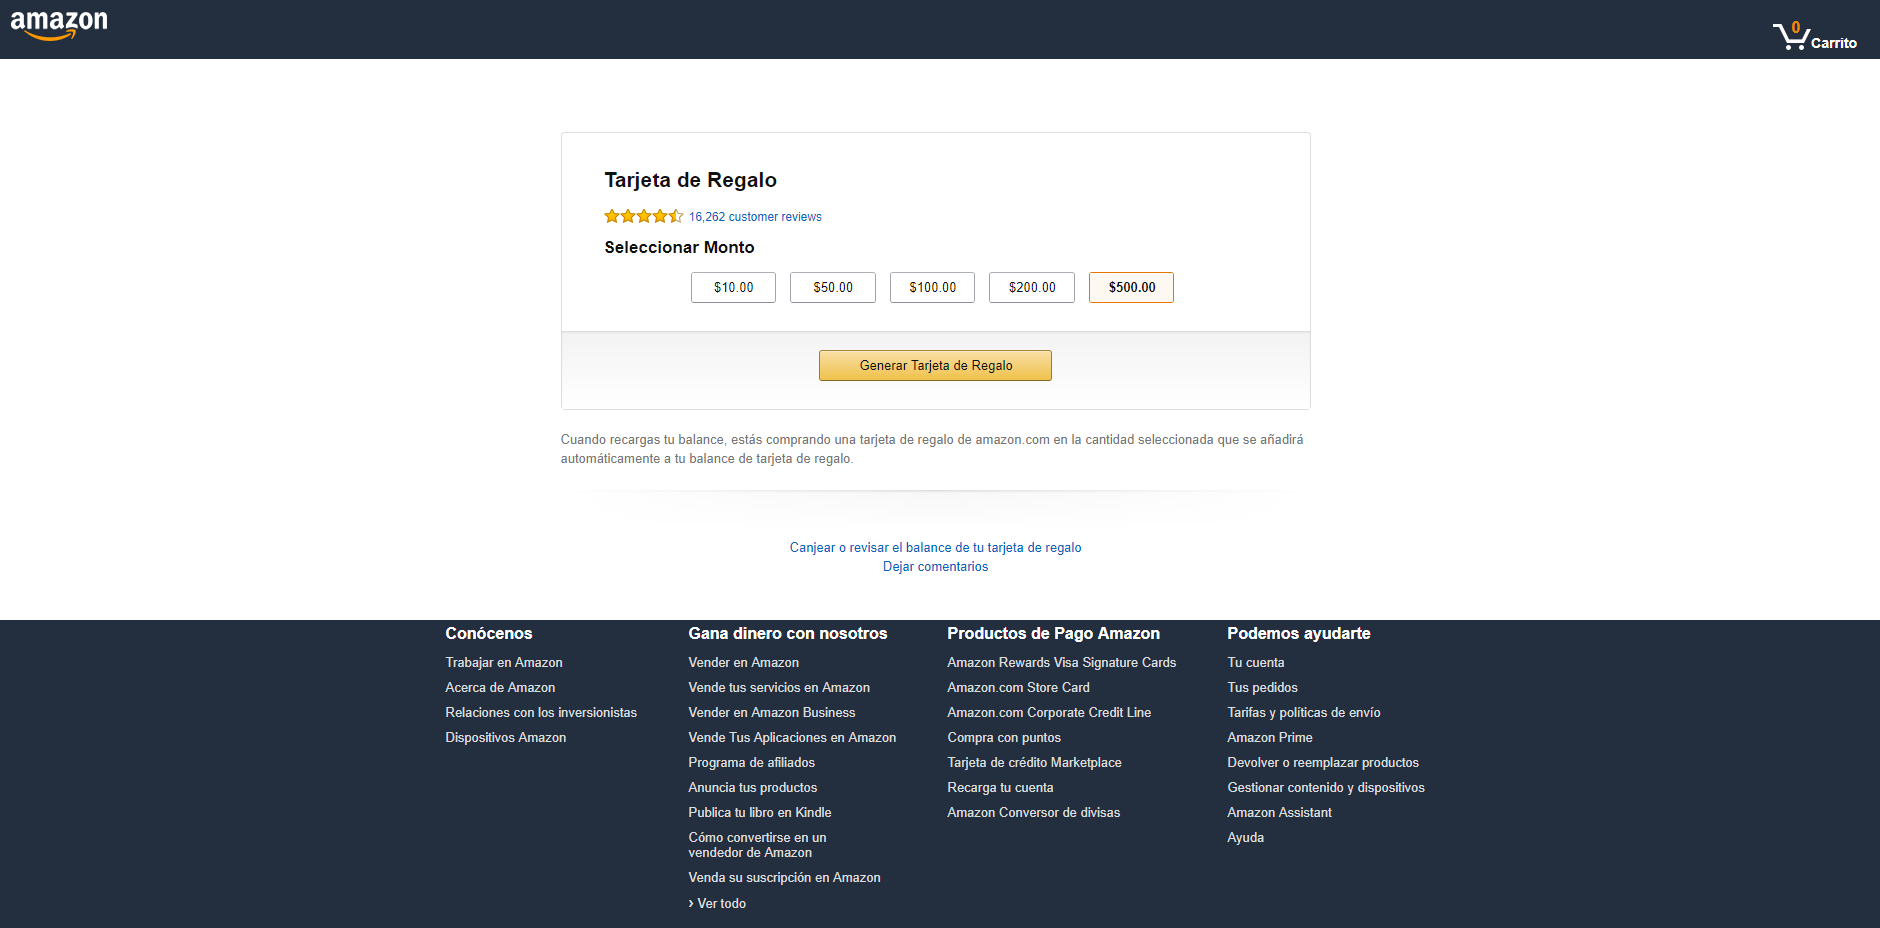Click the Dejar comentarios link
The width and height of the screenshot is (1880, 928).
[935, 567]
